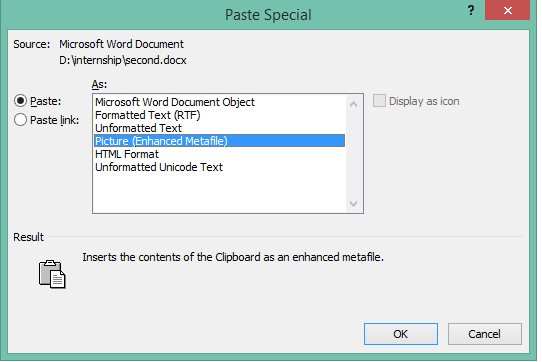Click the Paste Special title bar
The height and width of the screenshot is (362, 542).
coord(268,15)
